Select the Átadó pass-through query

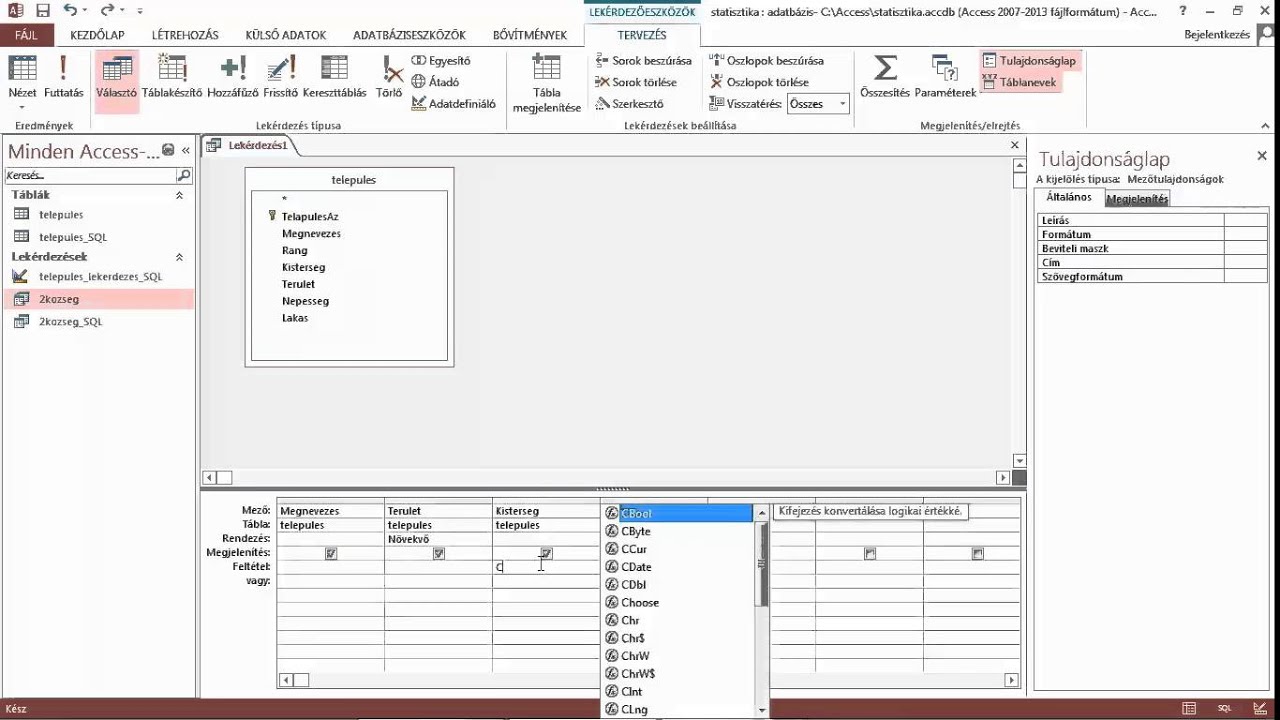pos(435,82)
